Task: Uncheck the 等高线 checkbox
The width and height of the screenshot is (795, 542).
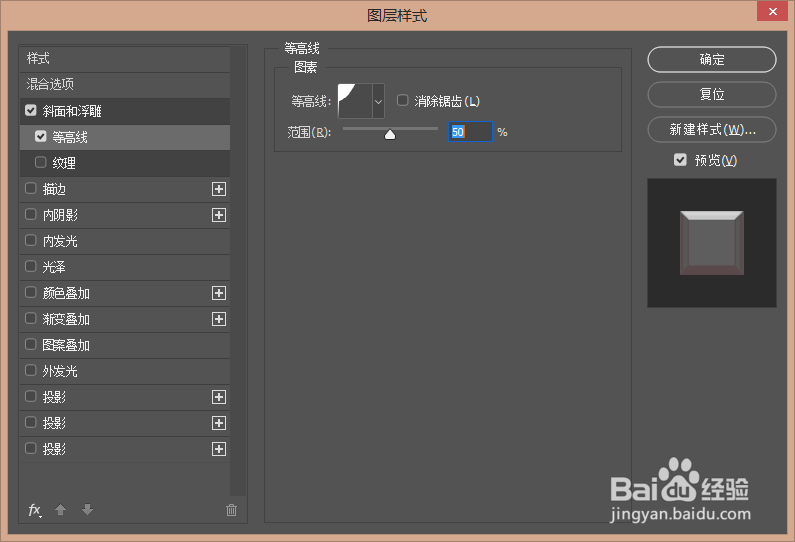Action: pos(41,136)
